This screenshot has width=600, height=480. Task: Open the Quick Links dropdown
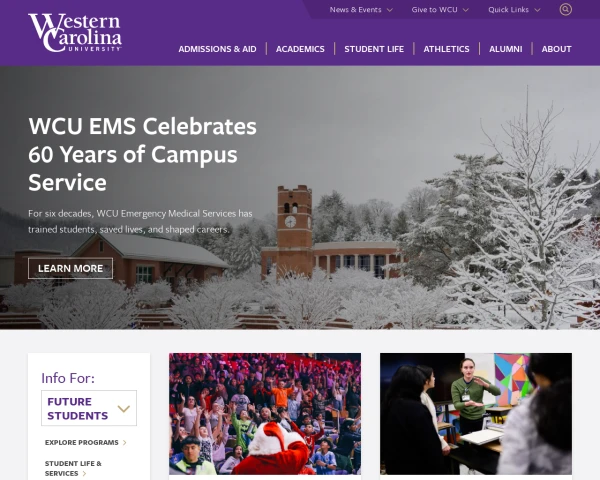point(514,10)
